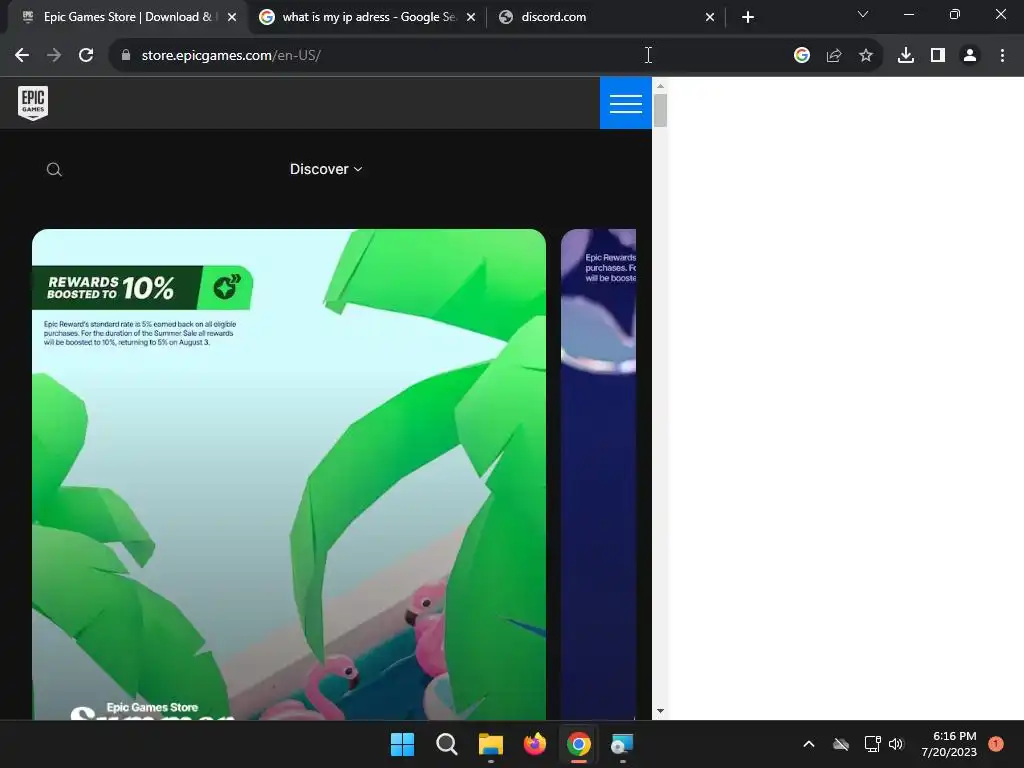Image resolution: width=1024 pixels, height=768 pixels.
Task: Click the page scrollbar down arrow
Action: point(660,711)
